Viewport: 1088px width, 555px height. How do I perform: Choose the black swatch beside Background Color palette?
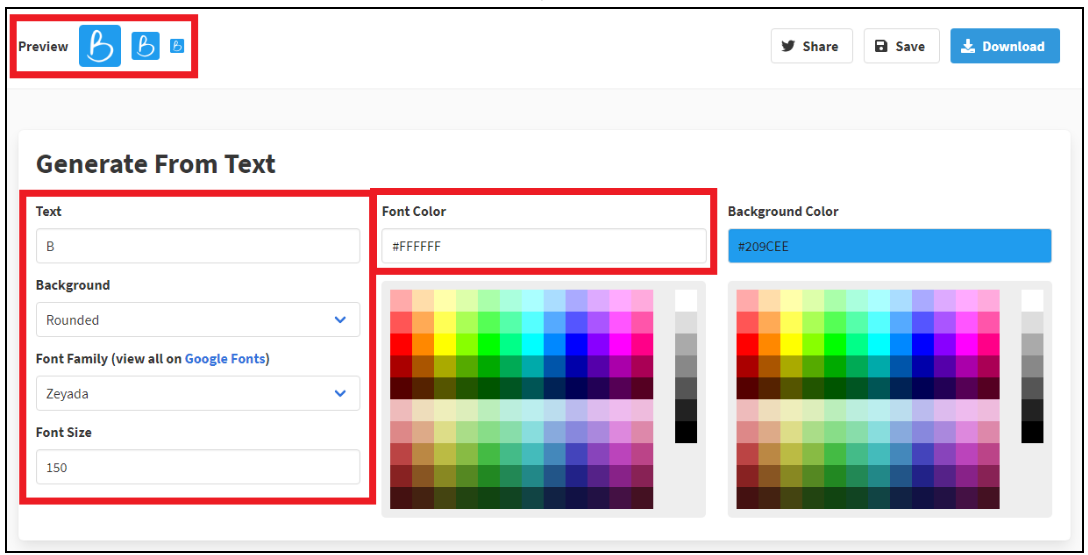pos(1032,432)
